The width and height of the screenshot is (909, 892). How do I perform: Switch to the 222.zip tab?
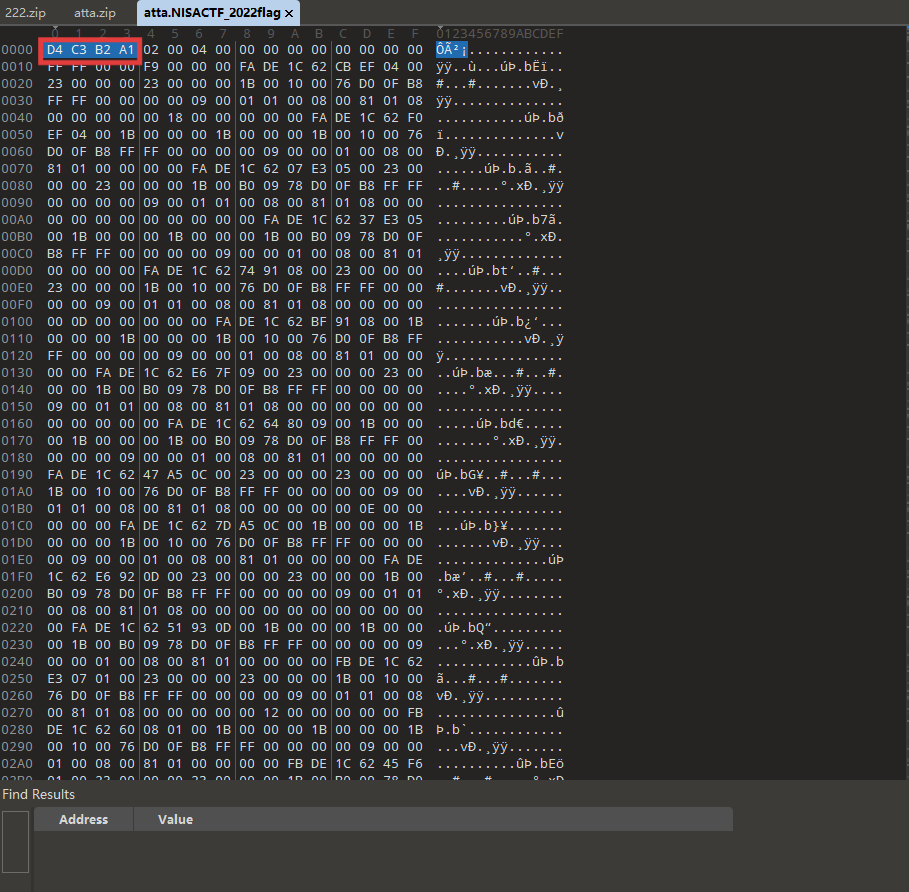[x=26, y=13]
